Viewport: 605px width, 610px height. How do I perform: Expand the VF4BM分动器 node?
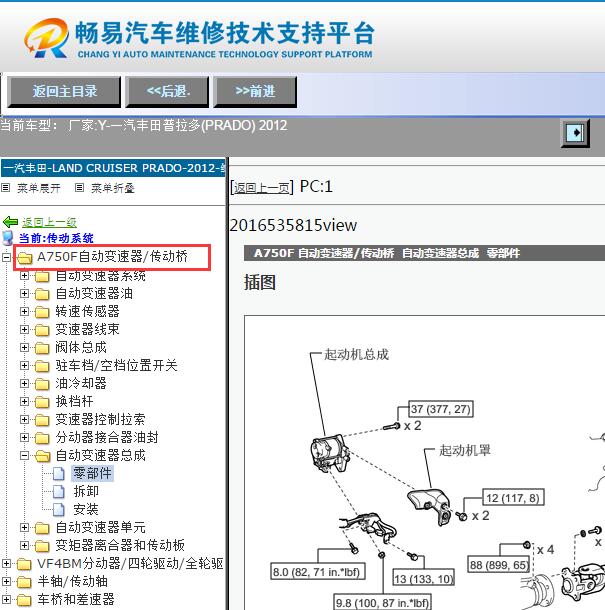6,563
